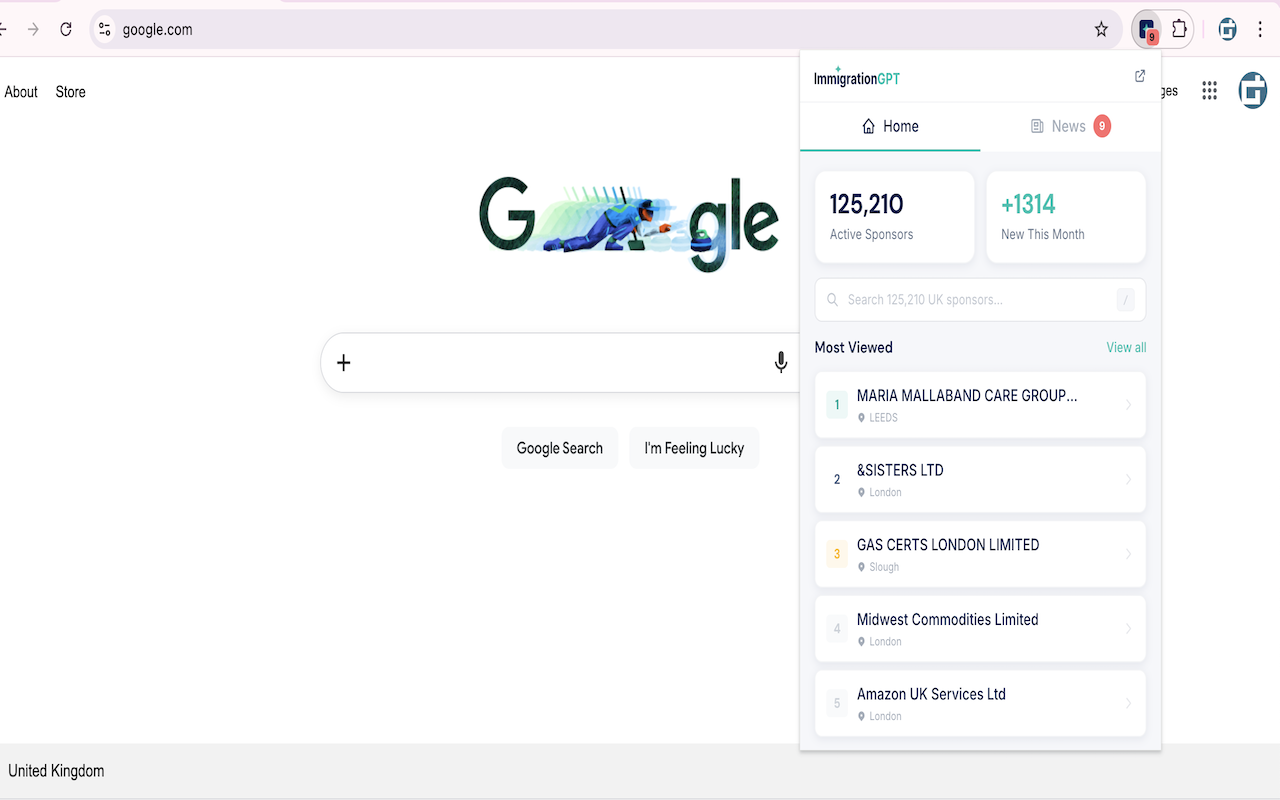Select the Midwest Commodities Limited name
1280x800 pixels.
click(948, 620)
